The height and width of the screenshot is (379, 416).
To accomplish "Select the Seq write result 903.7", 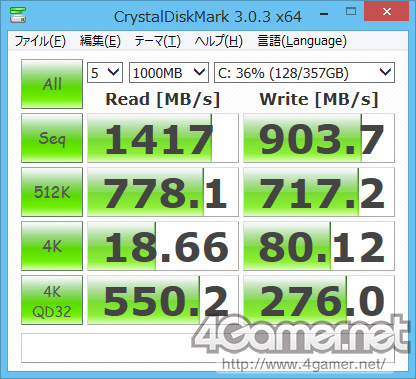I will (x=319, y=138).
